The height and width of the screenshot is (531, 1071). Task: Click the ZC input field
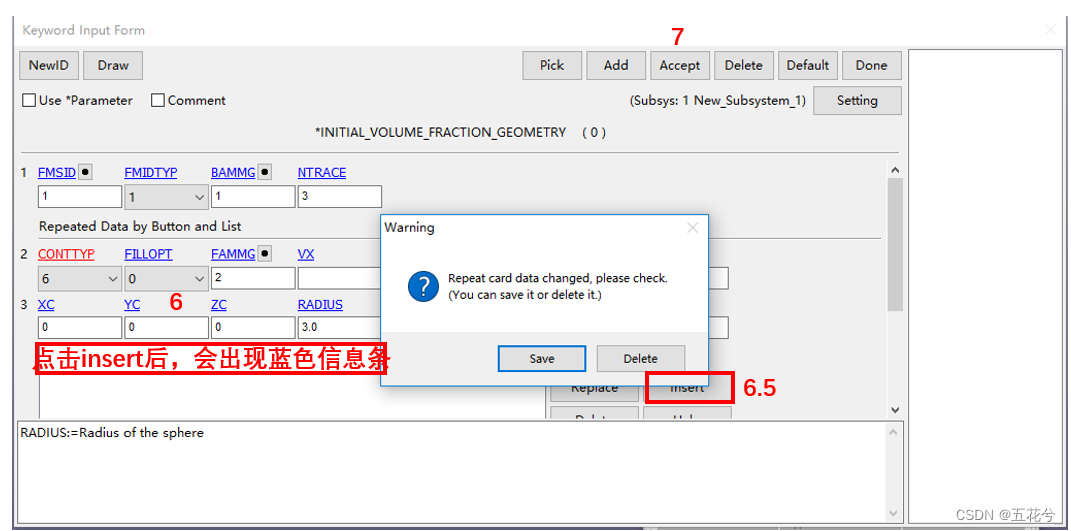[x=253, y=328]
